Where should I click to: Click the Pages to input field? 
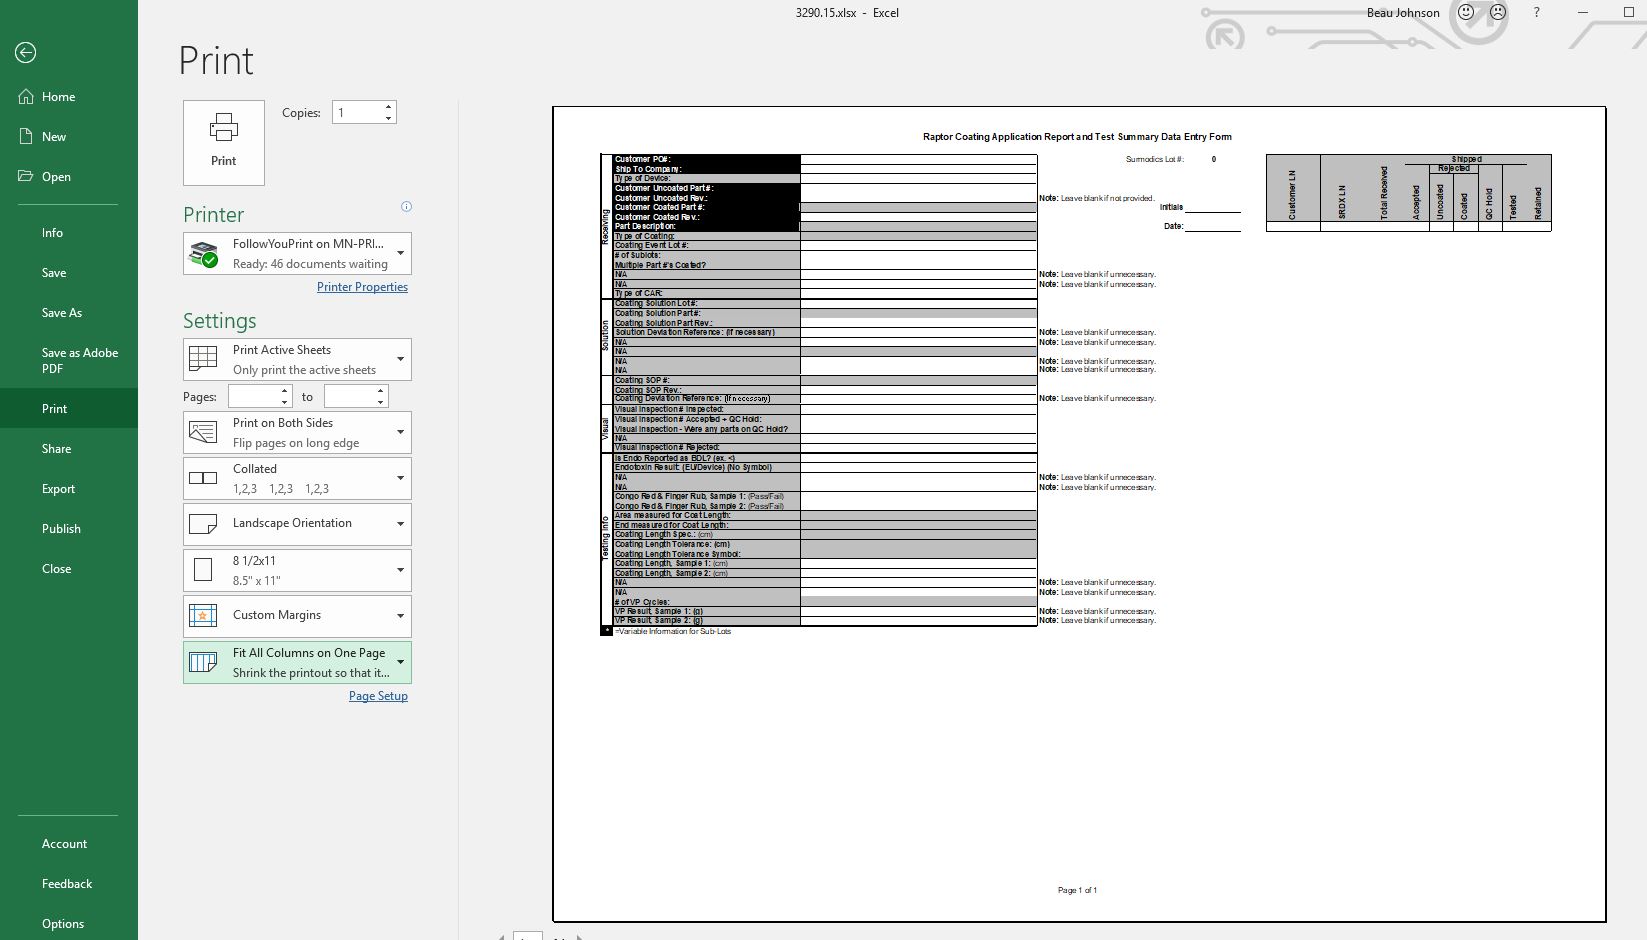349,397
